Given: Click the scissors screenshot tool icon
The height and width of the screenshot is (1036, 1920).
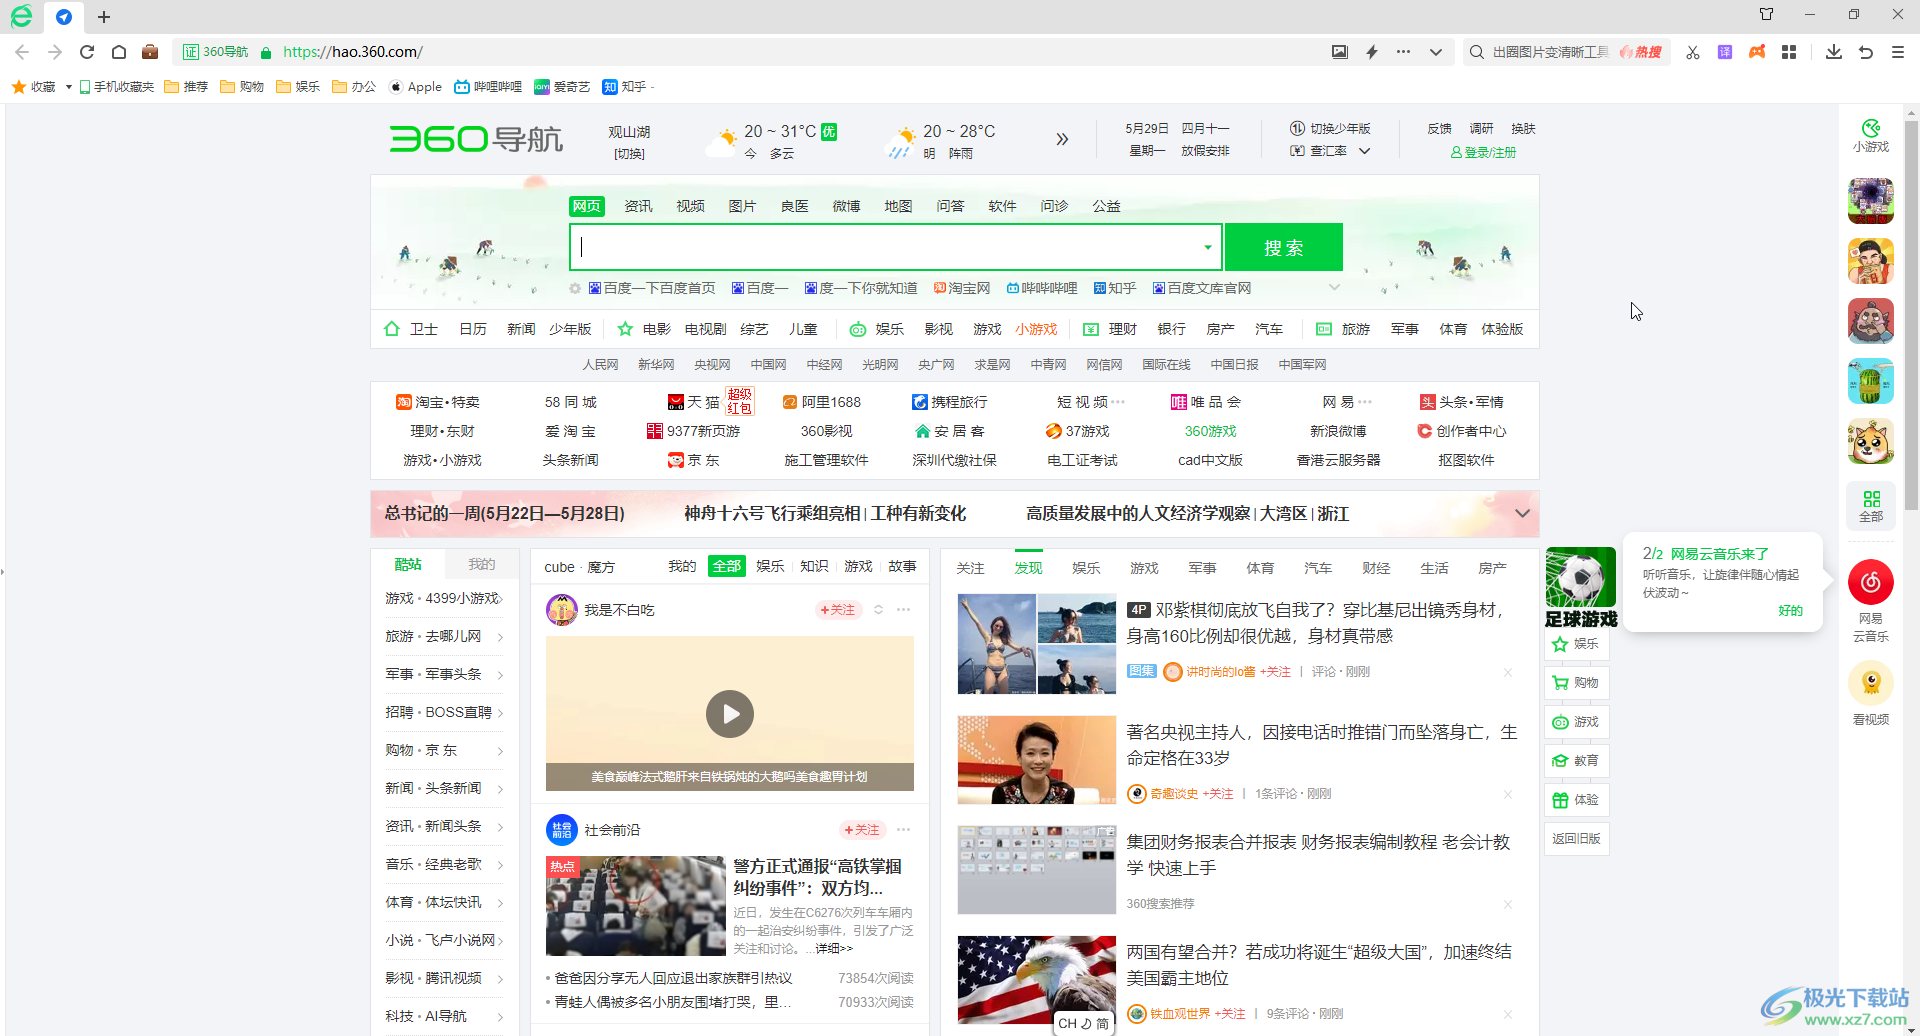Looking at the screenshot, I should point(1692,52).
